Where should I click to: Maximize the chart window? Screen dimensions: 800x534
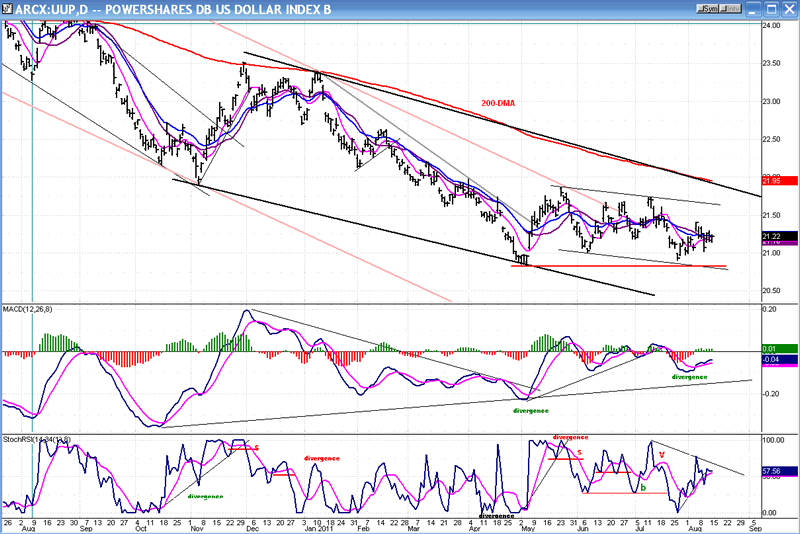click(771, 8)
